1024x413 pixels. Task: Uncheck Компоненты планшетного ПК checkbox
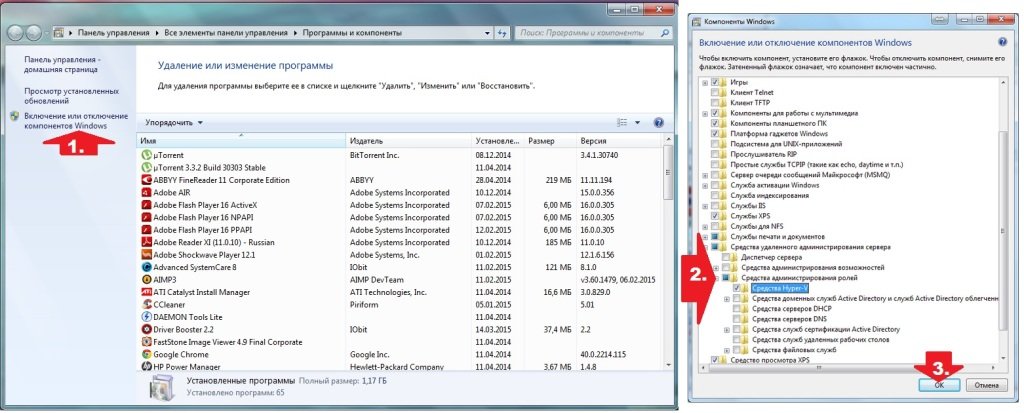(x=715, y=123)
